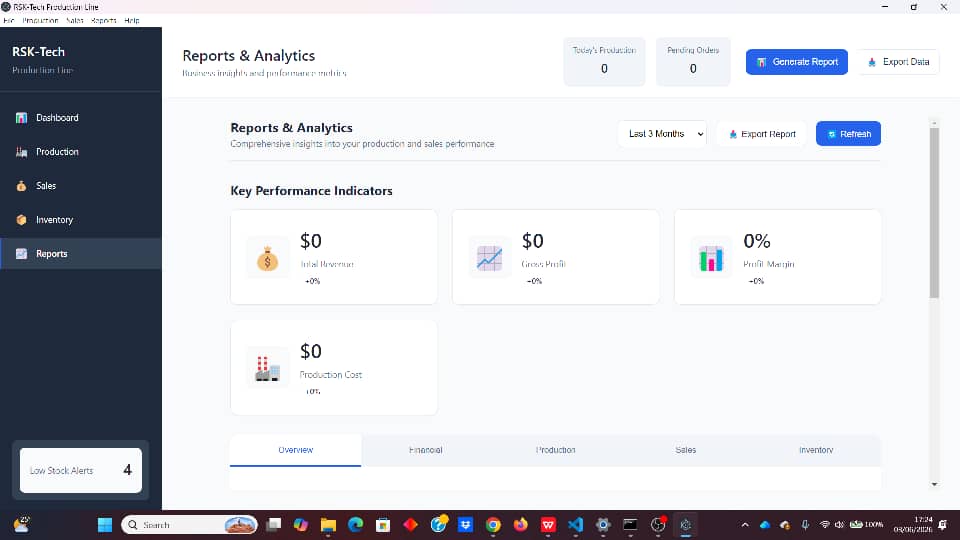This screenshot has height=540, width=960.
Task: Click the Production Cost factory icon
Action: [268, 368]
